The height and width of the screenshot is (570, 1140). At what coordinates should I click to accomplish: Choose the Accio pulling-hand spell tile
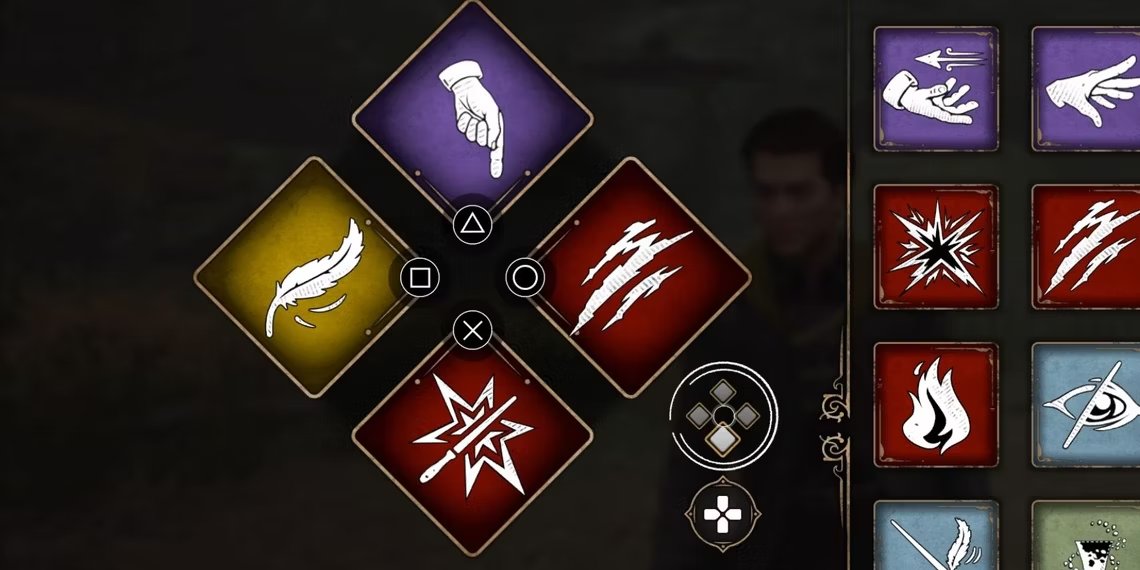point(936,89)
